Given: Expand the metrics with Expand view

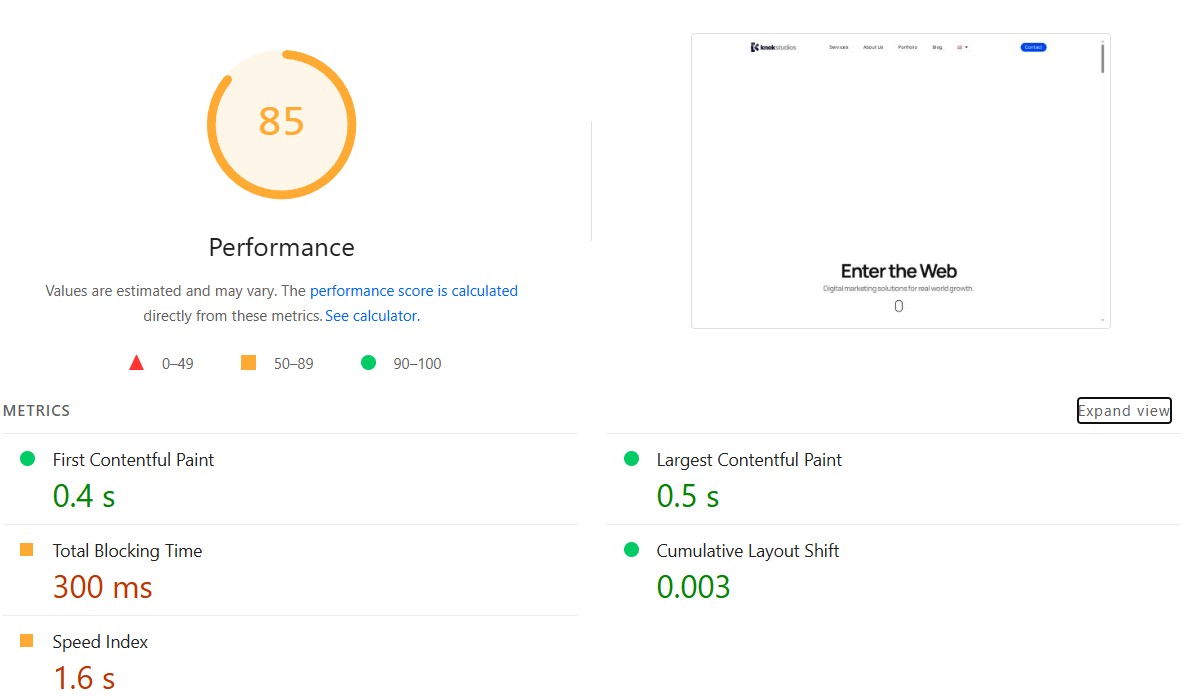Looking at the screenshot, I should click(1123, 411).
